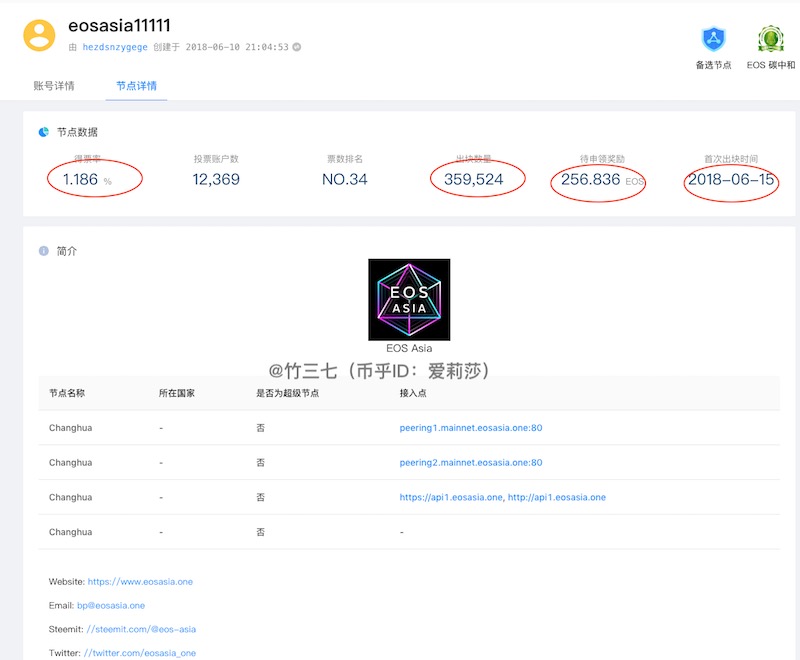Click 否 in the peering1 row
The height and width of the screenshot is (660, 800).
[260, 428]
